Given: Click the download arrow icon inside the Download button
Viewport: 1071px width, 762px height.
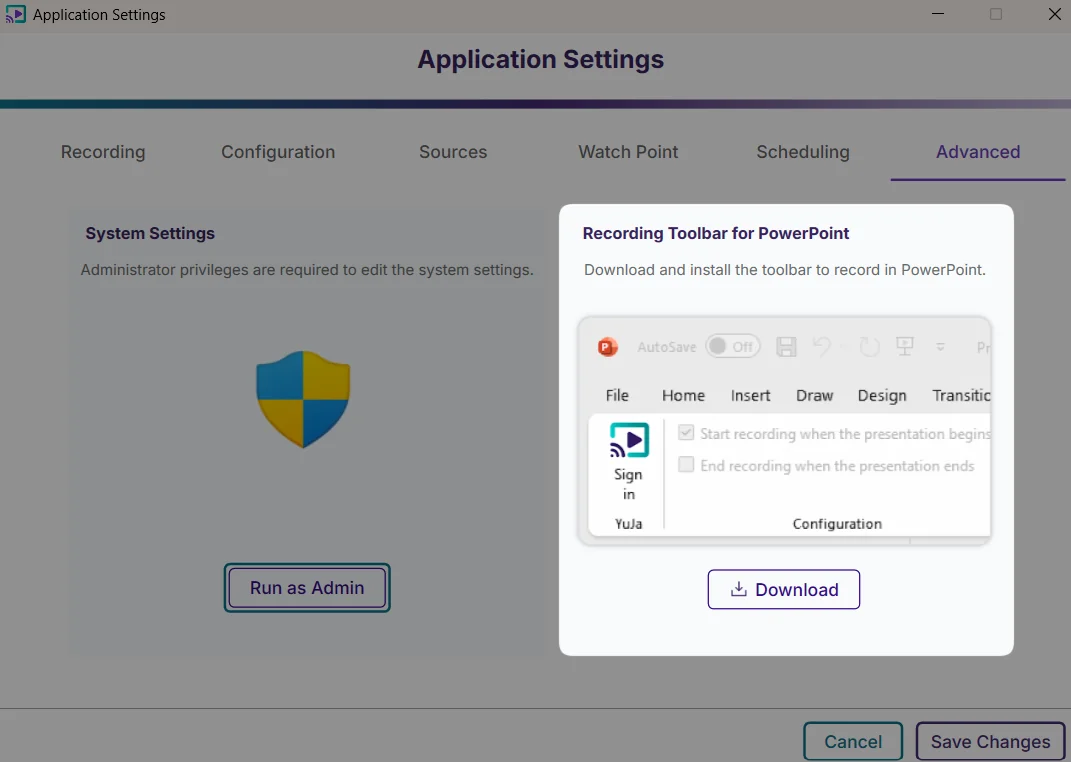Looking at the screenshot, I should point(737,589).
